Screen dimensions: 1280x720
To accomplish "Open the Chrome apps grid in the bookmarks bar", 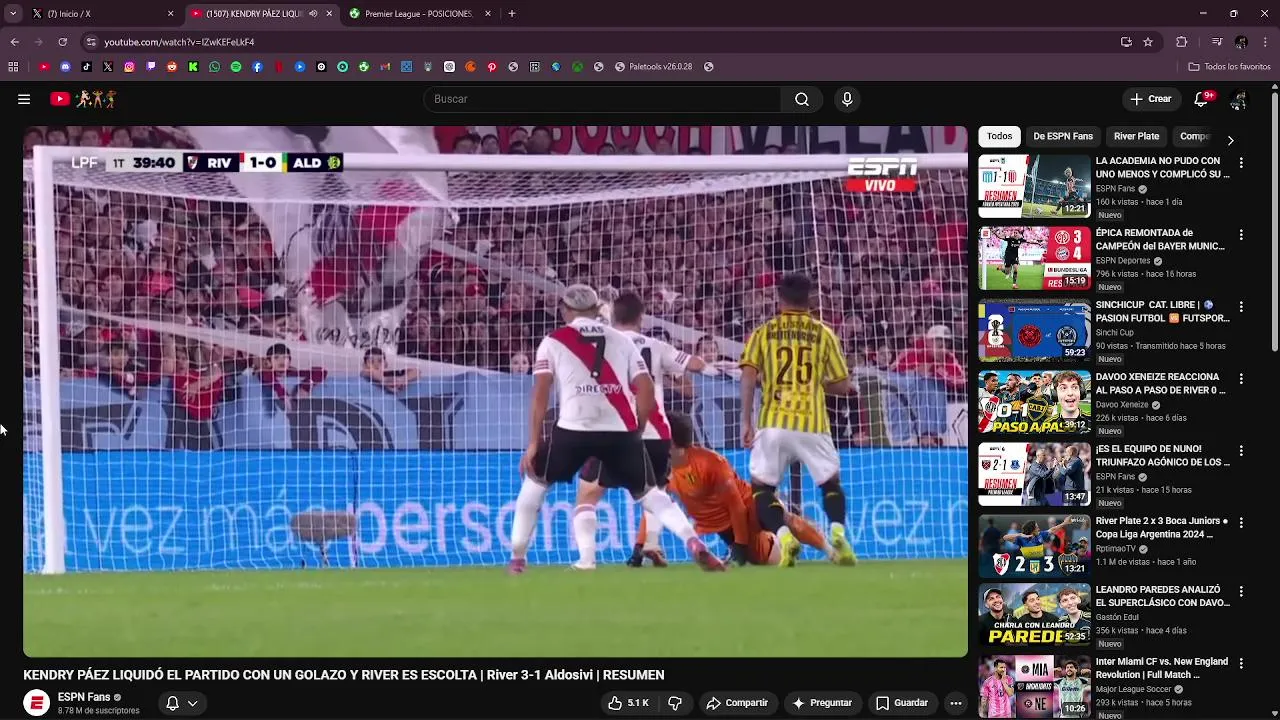I will coord(13,67).
